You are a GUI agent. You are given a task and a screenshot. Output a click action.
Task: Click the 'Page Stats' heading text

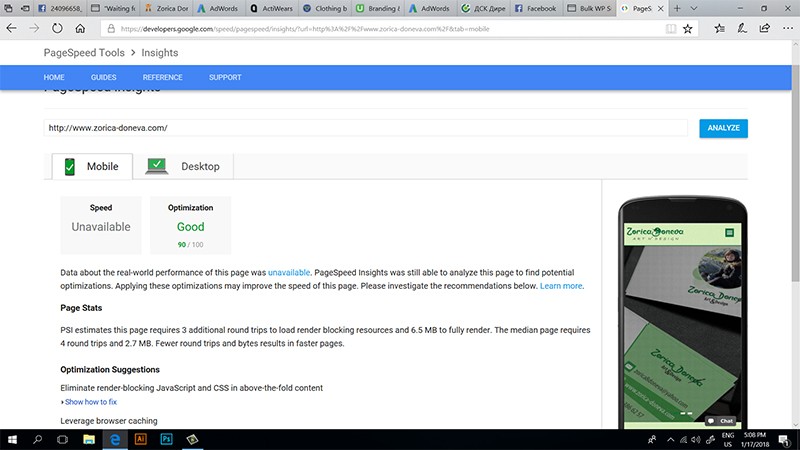click(81, 308)
